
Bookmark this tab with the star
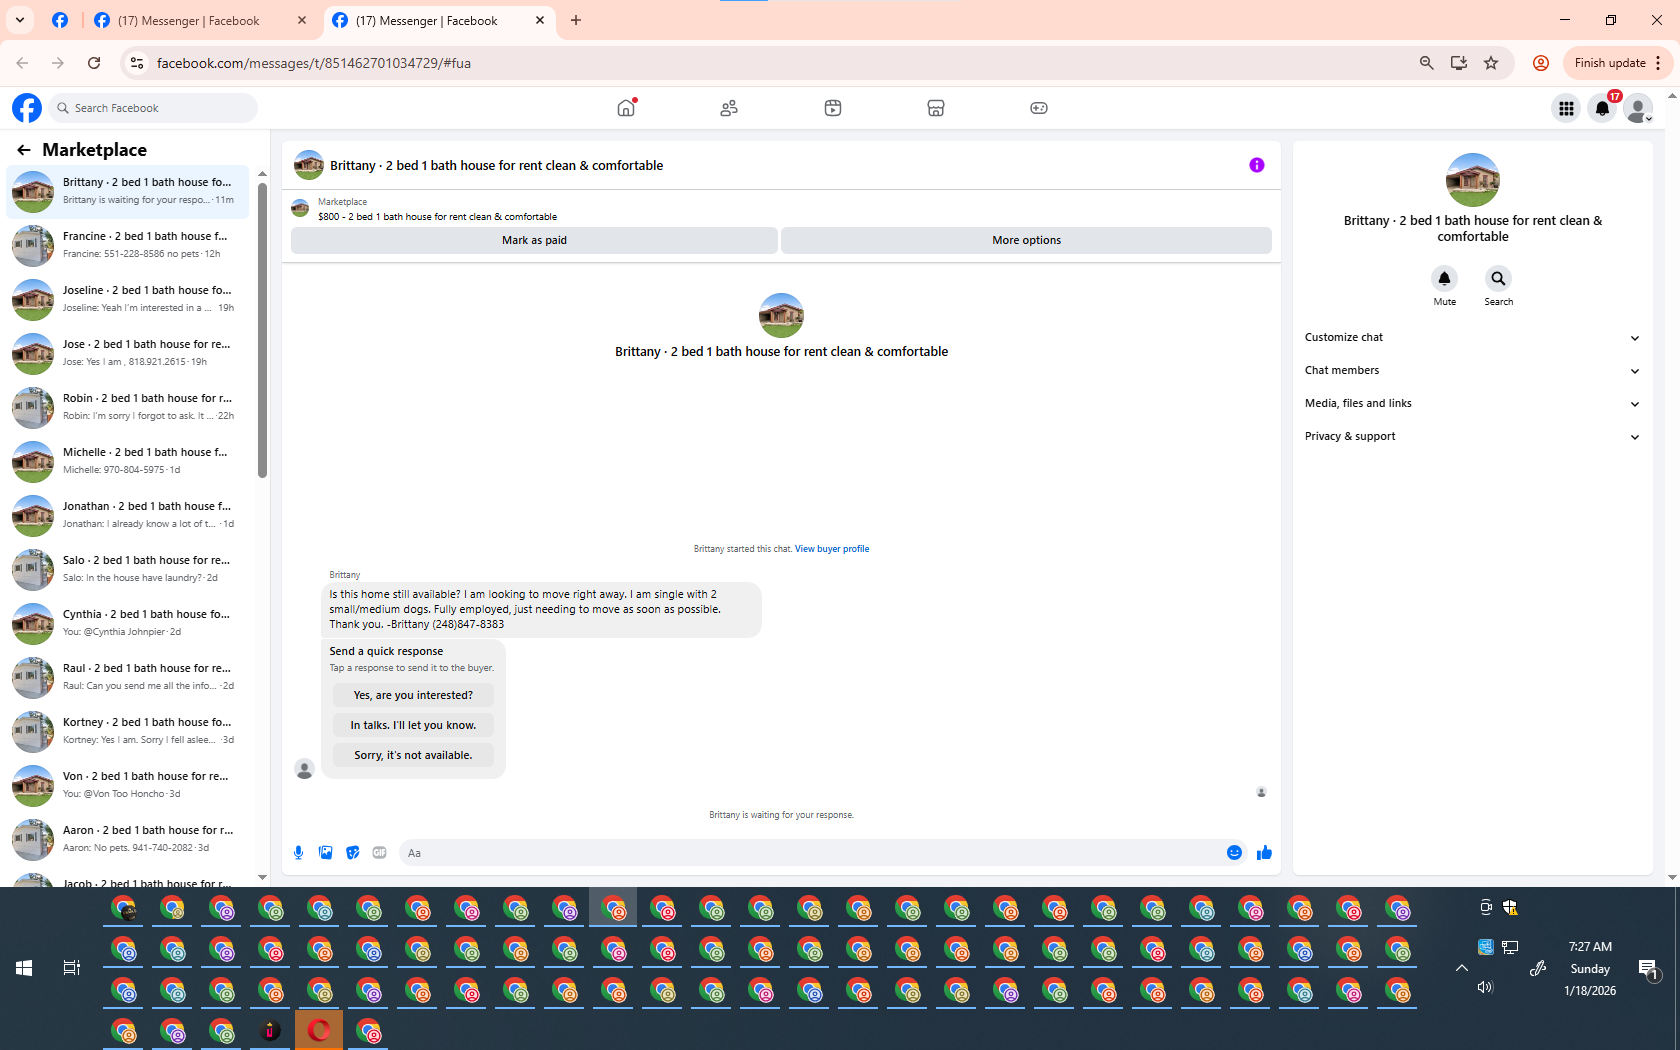1491,63
